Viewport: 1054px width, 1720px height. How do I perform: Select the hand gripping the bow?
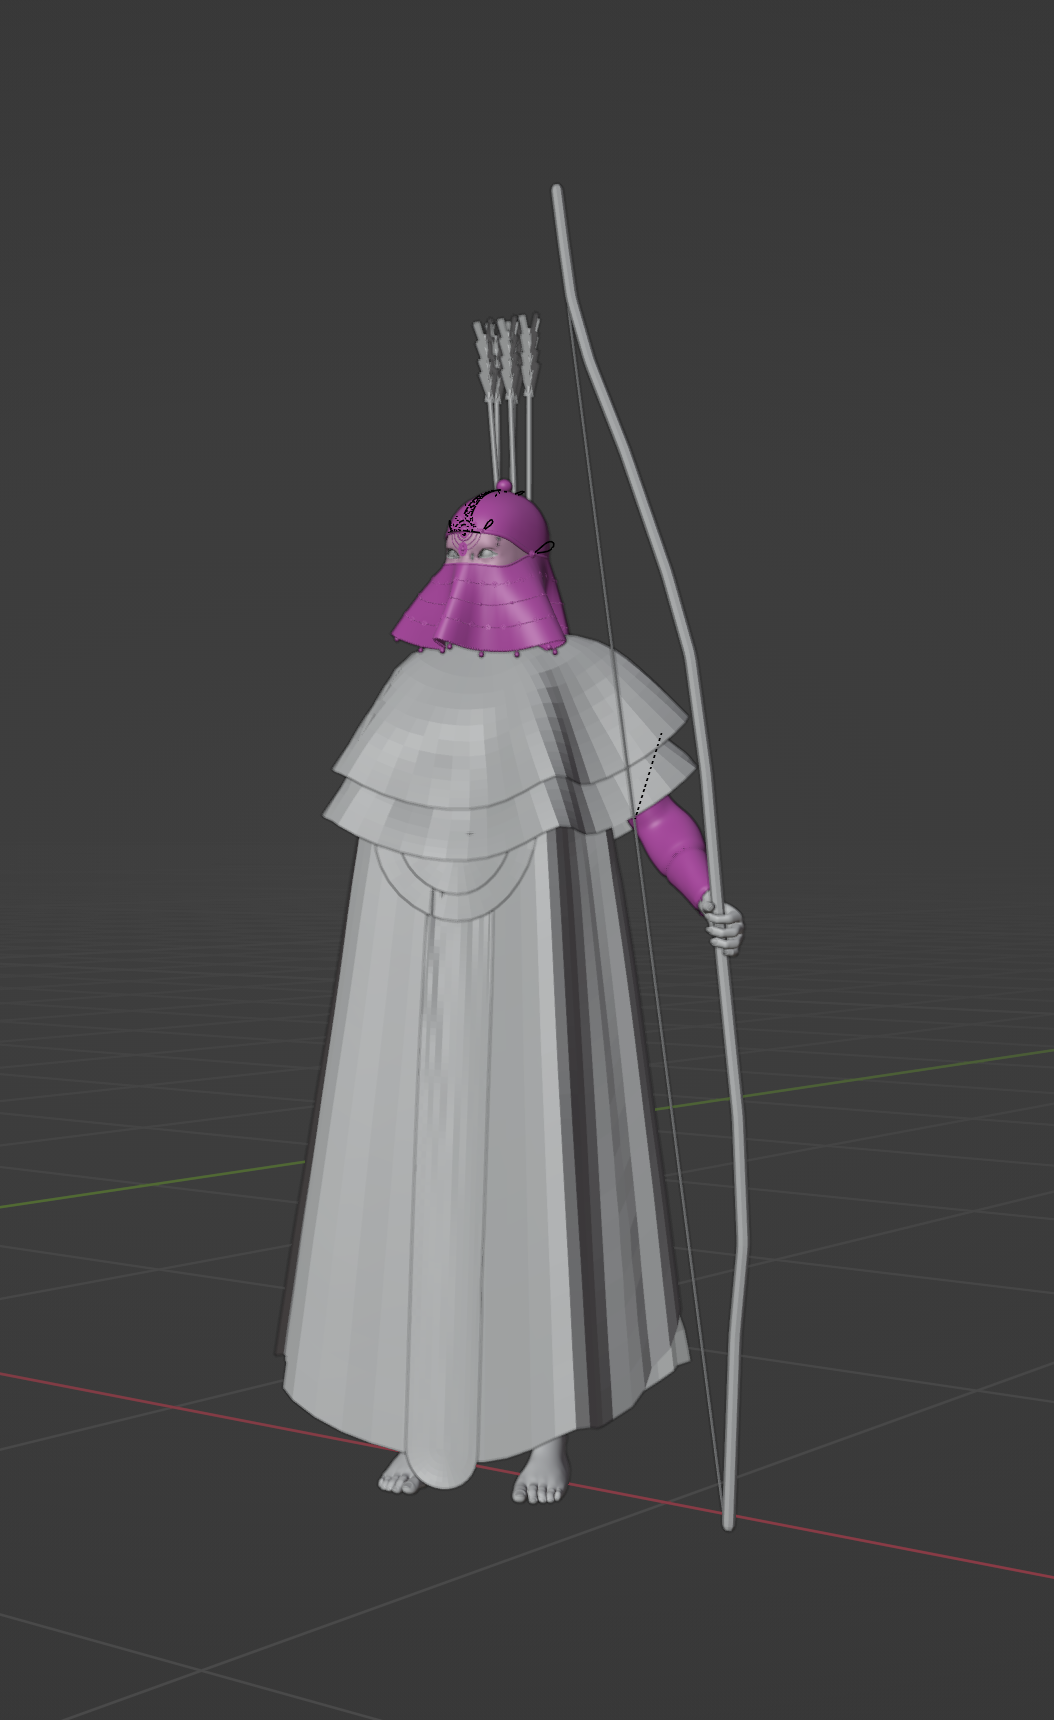pos(723,923)
